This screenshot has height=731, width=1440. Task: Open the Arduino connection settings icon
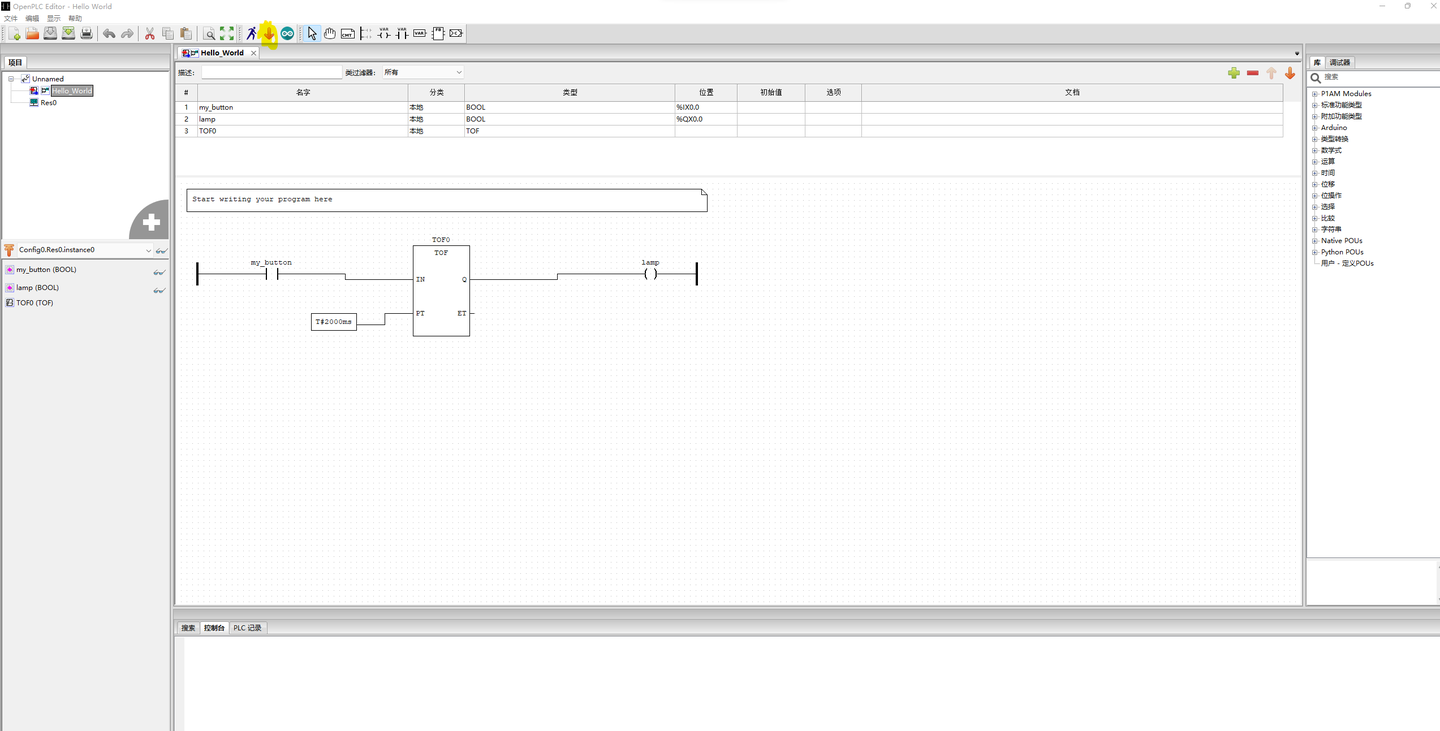coord(288,33)
